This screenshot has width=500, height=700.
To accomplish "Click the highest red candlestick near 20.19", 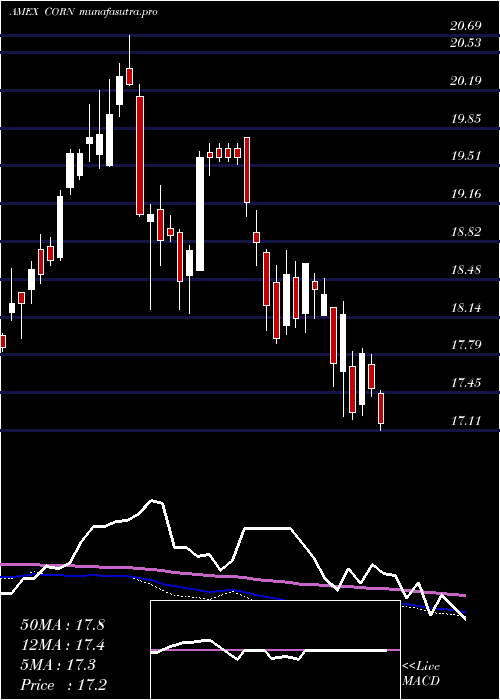I will 129,76.
